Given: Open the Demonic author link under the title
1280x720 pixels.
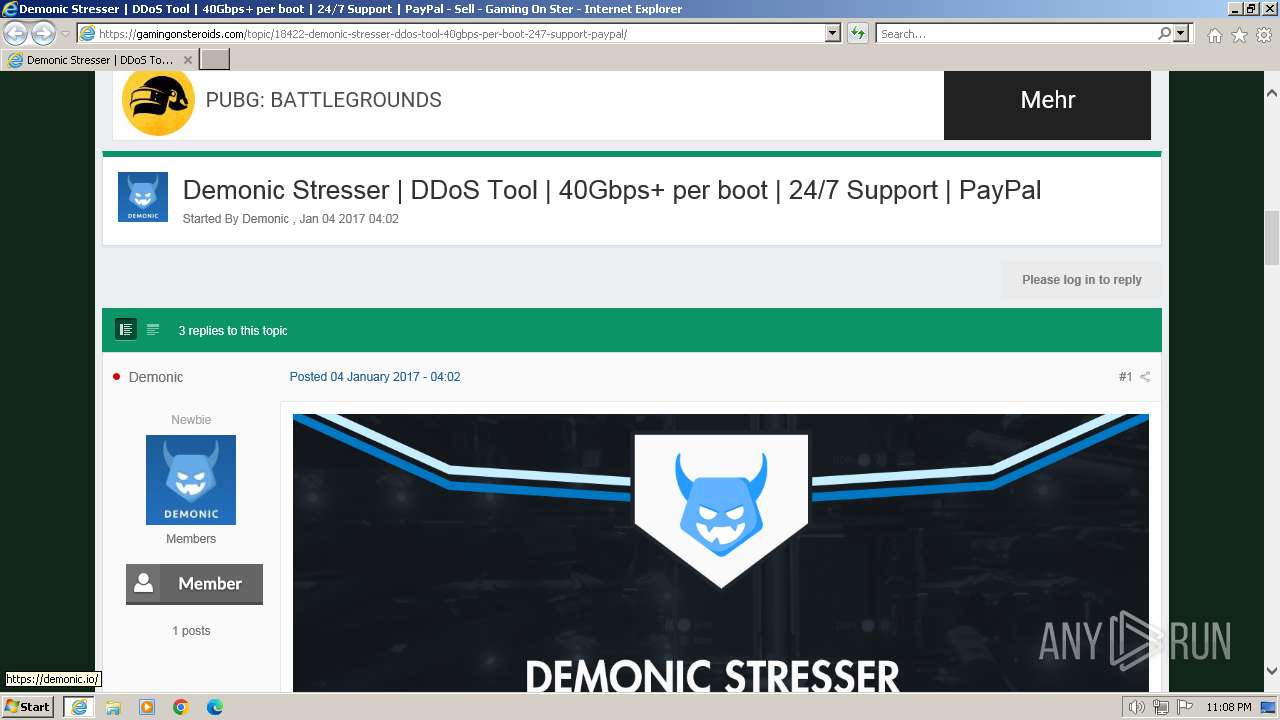Looking at the screenshot, I should point(265,219).
